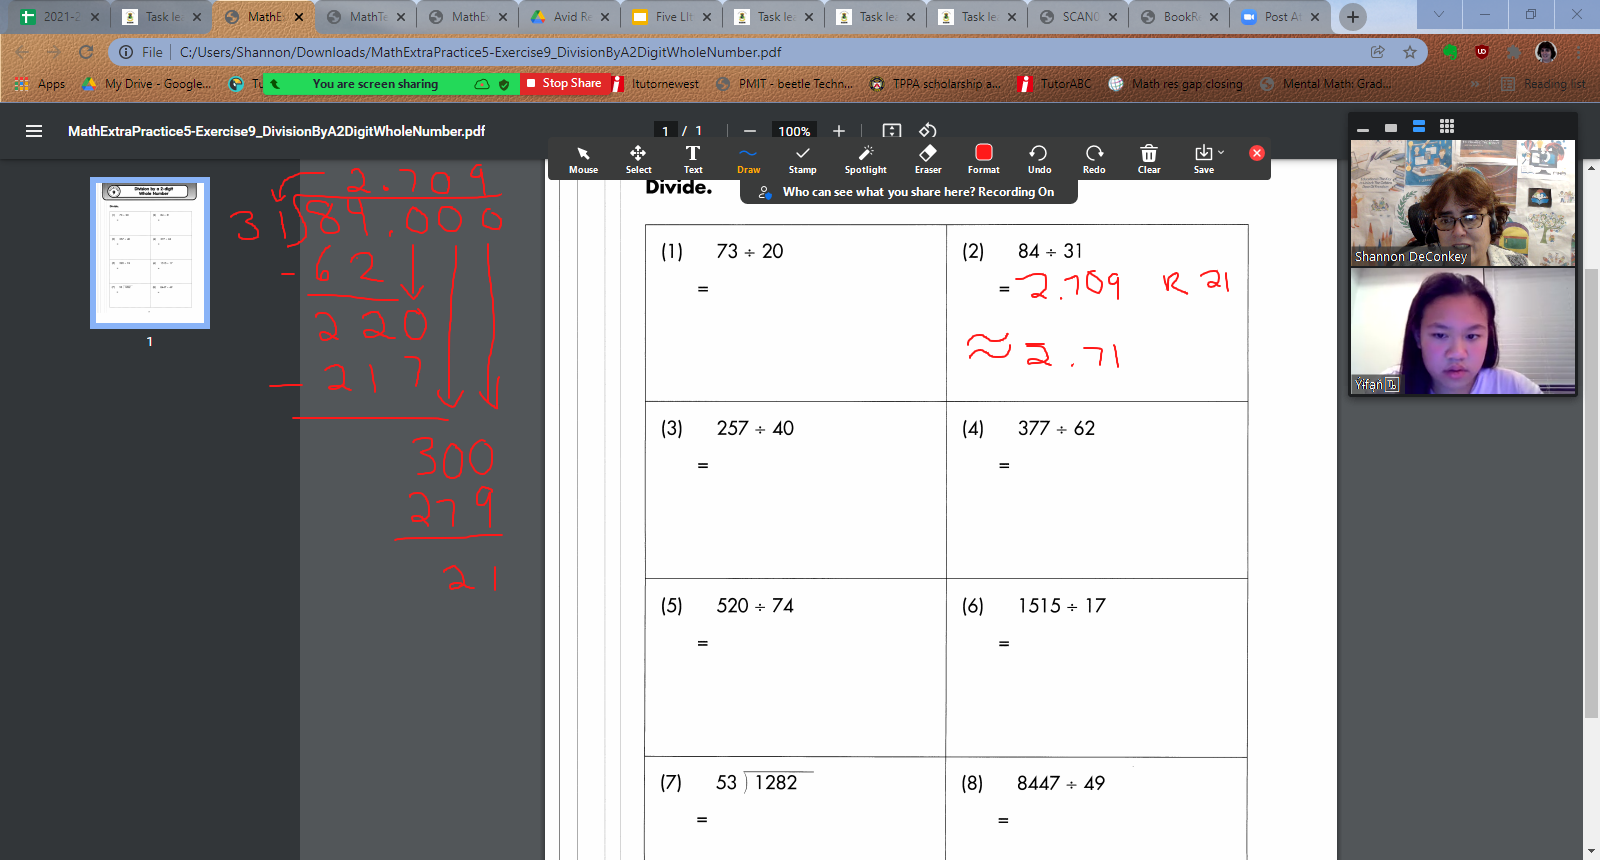Click the 100% zoom level field

pos(794,131)
